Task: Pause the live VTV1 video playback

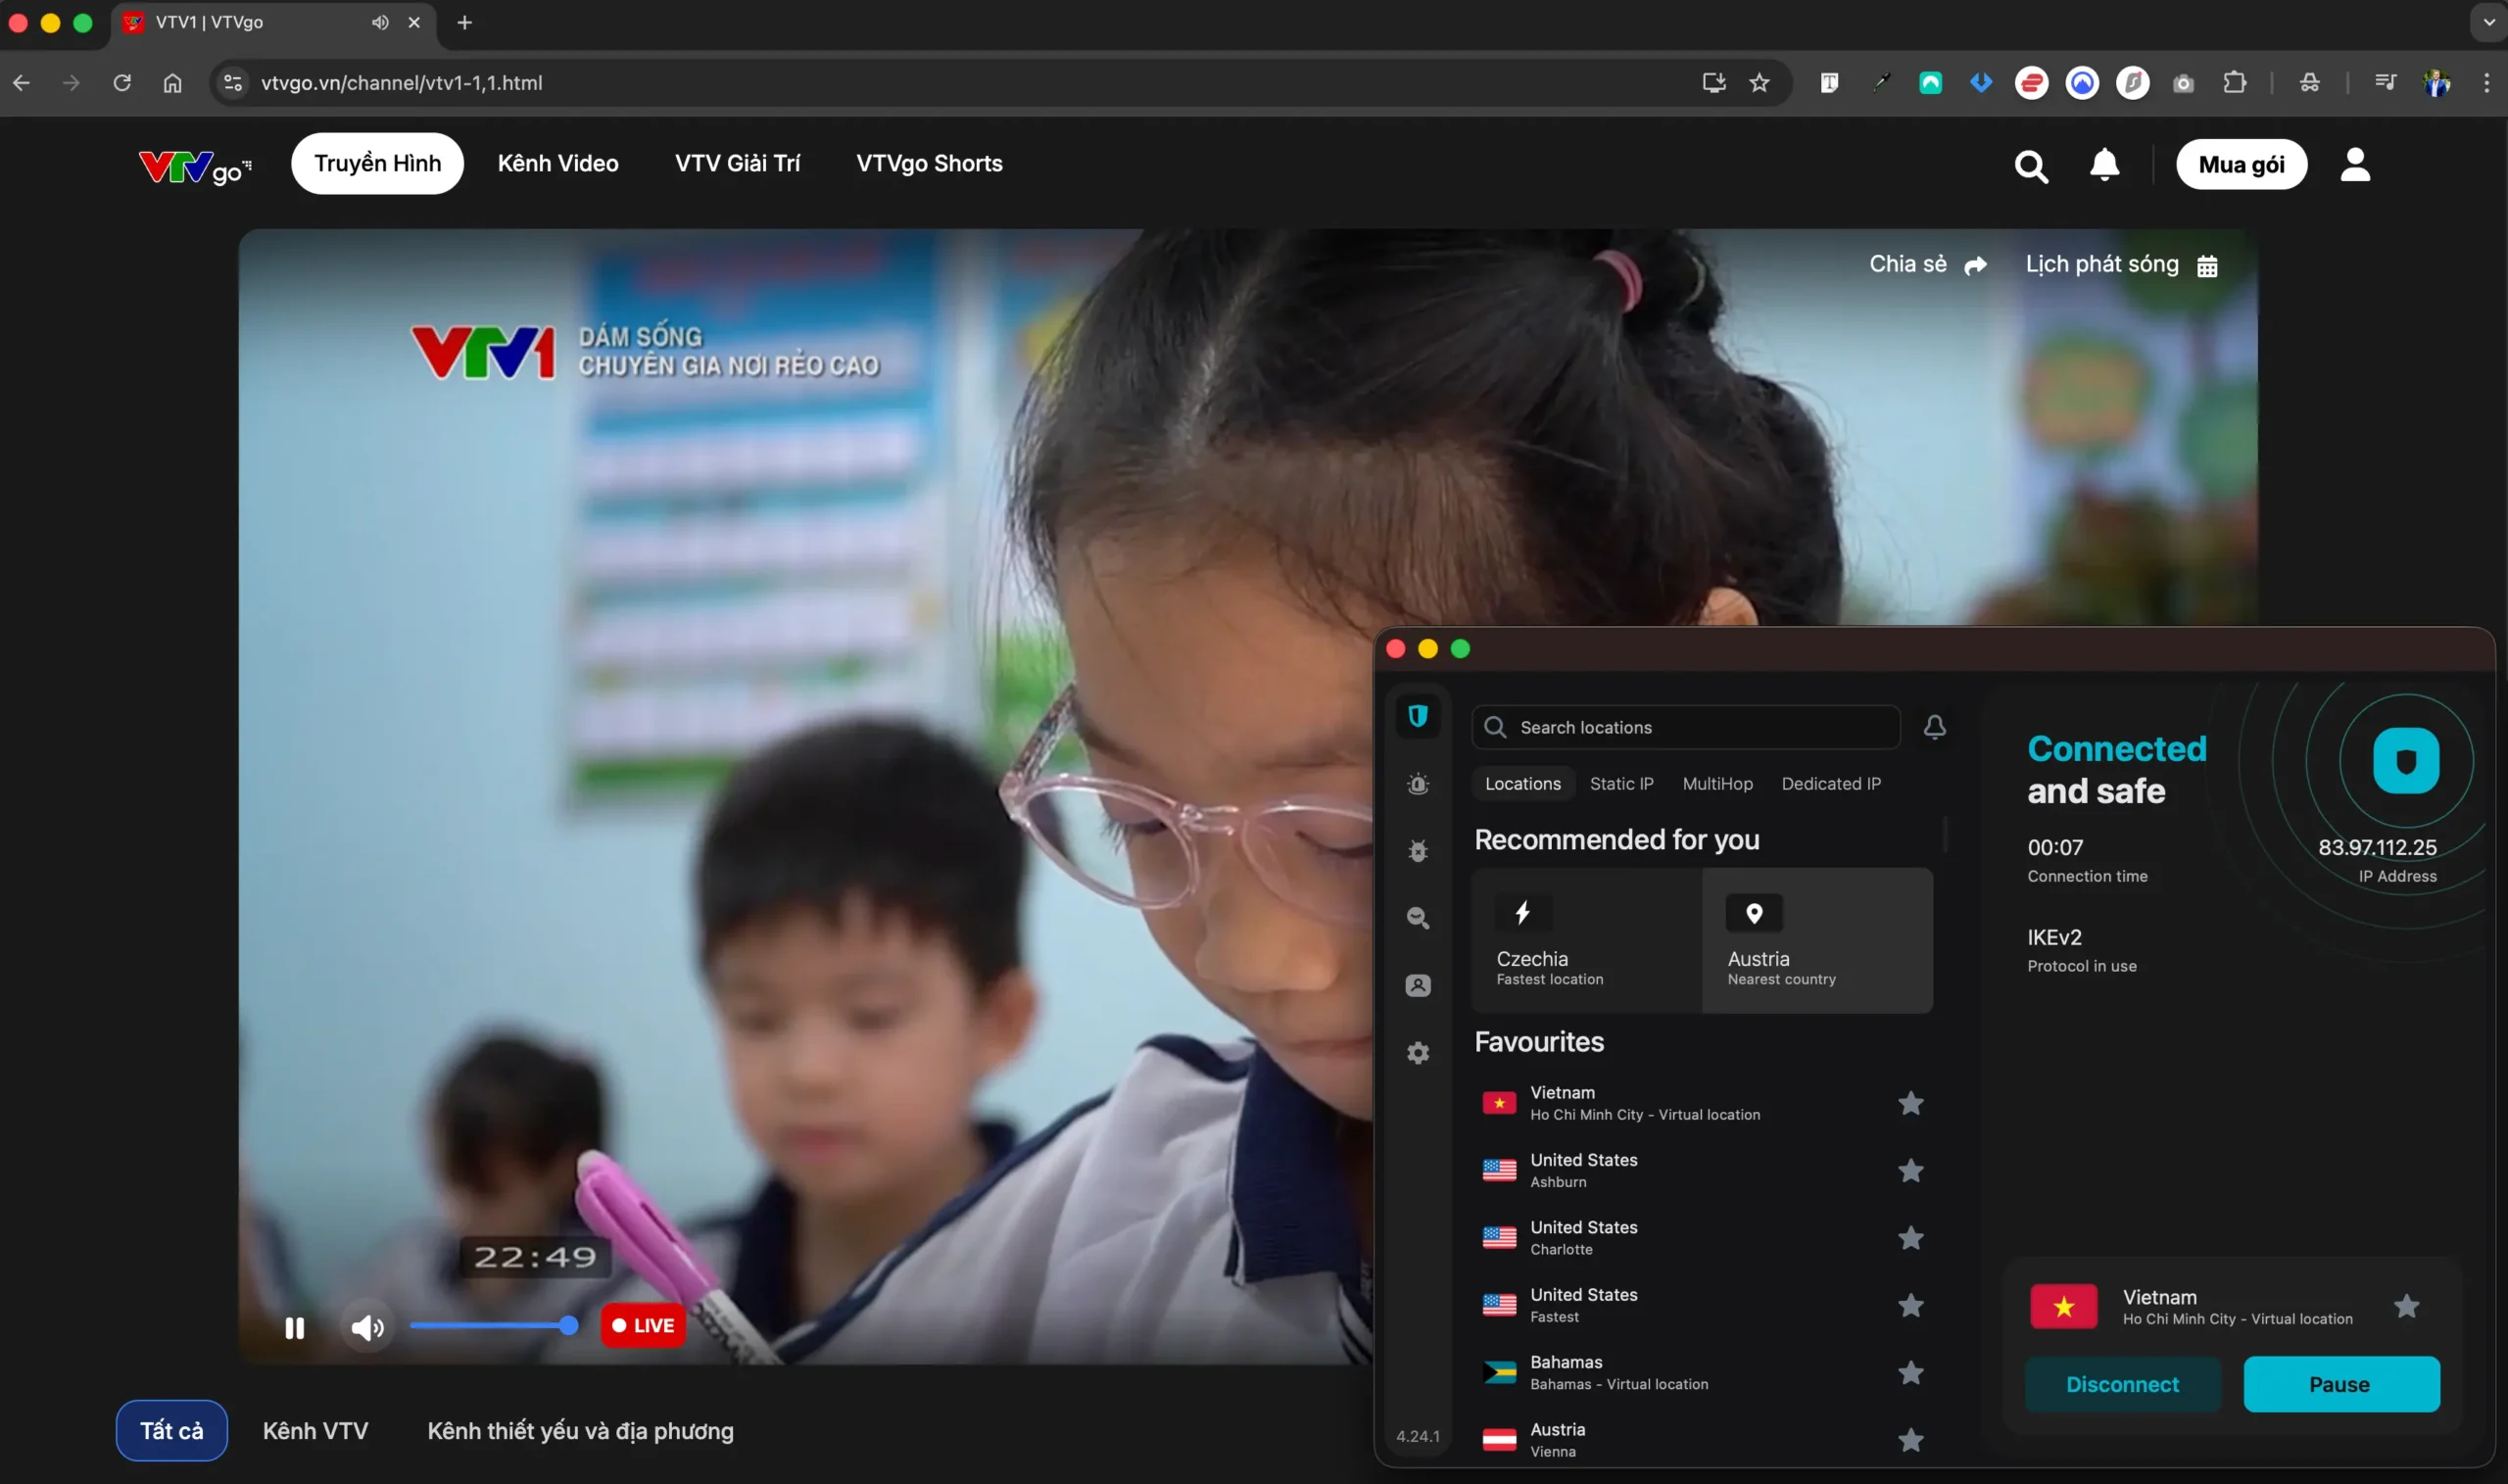Action: pos(295,1327)
